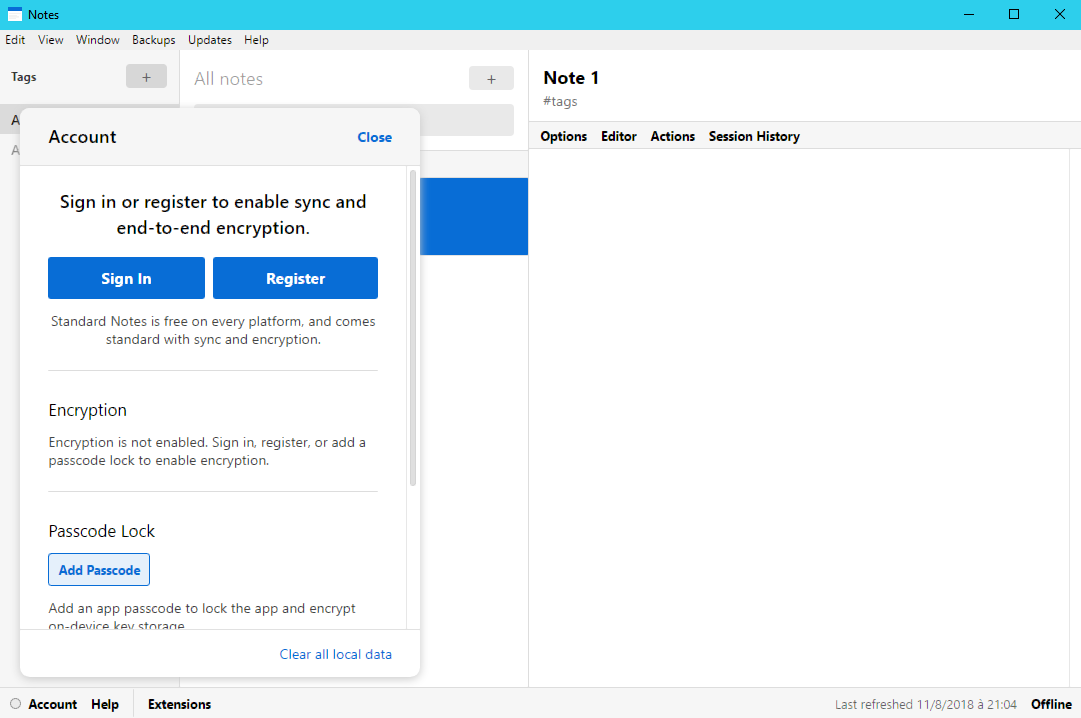The image size is (1081, 718).
Task: Close the Notes window
Action: [x=1059, y=14]
